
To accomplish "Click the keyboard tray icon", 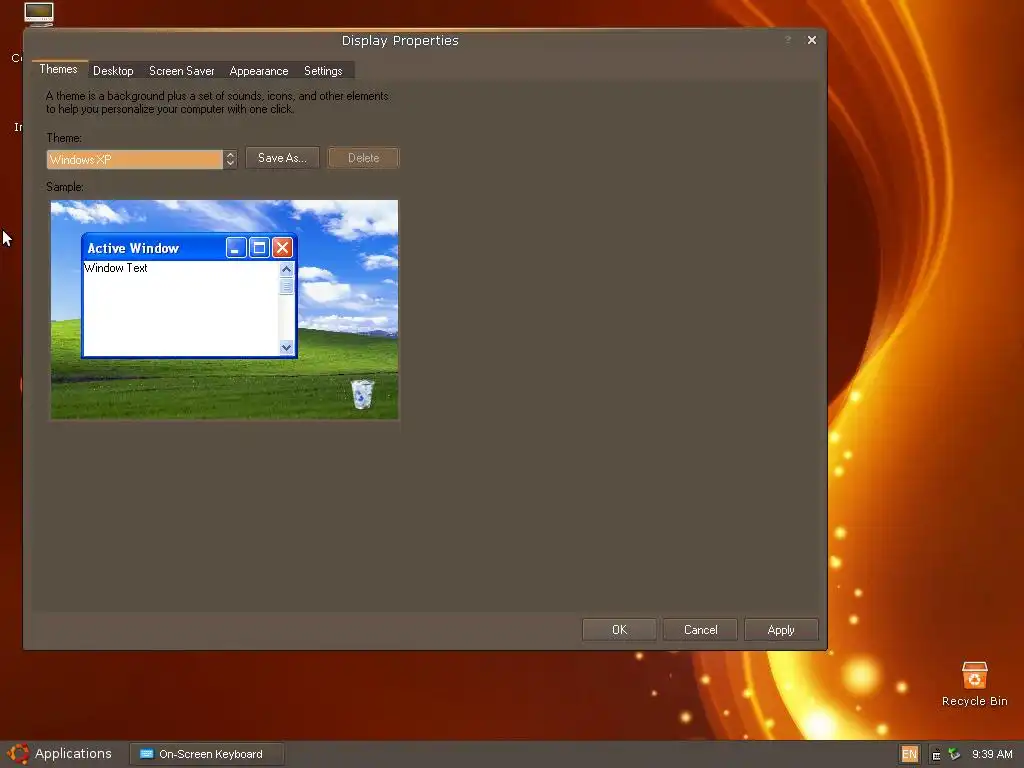I will click(936, 755).
